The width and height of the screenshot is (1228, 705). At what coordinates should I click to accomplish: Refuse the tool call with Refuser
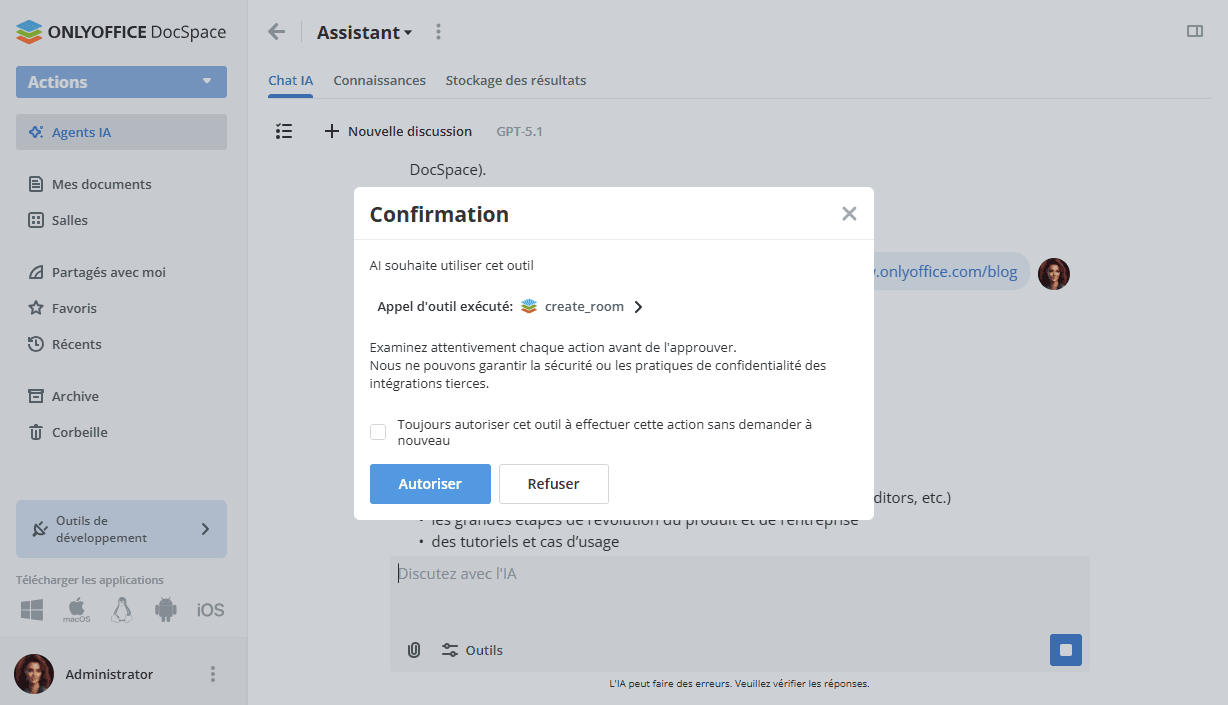(x=553, y=483)
